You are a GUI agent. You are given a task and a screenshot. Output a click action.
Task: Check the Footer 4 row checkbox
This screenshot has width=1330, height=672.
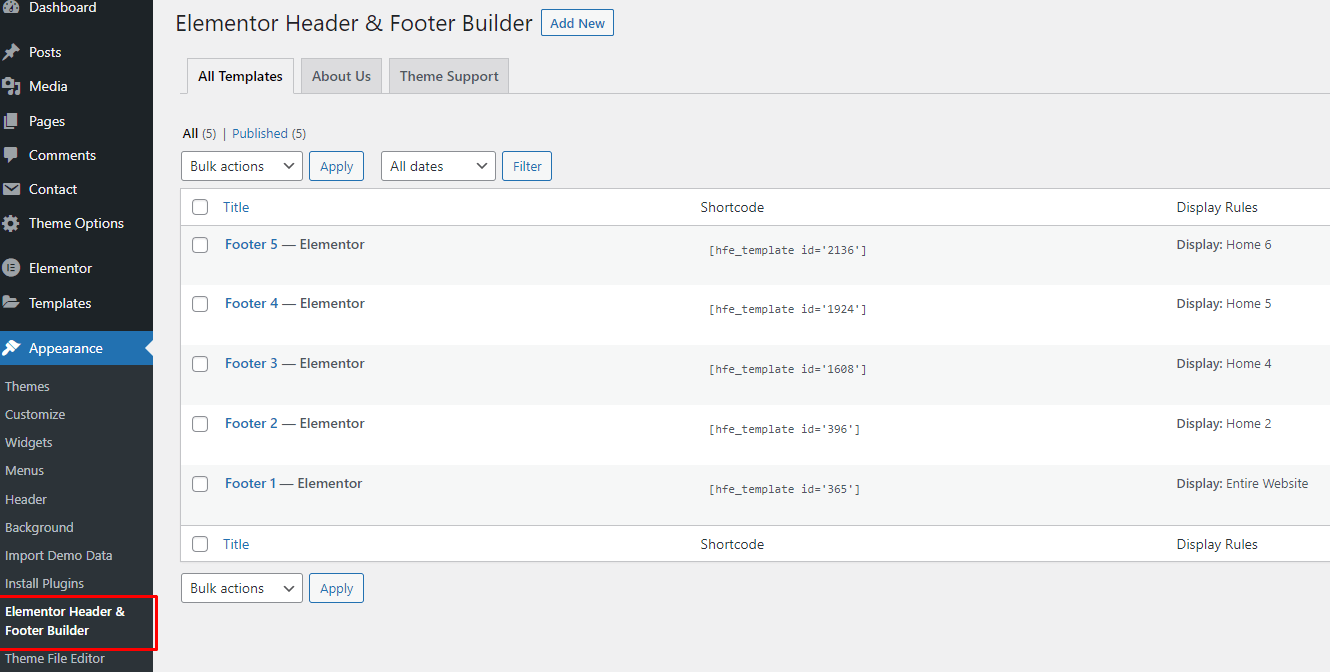point(200,304)
